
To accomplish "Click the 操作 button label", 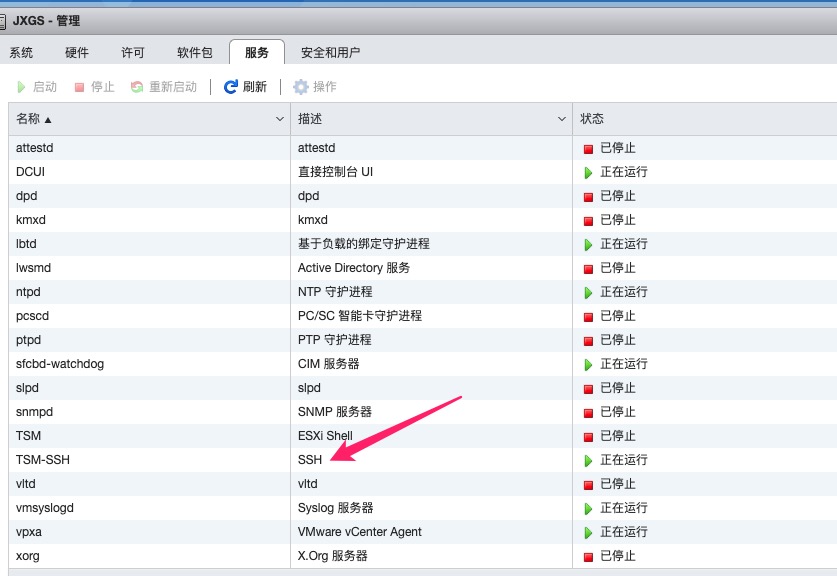I will coord(325,86).
